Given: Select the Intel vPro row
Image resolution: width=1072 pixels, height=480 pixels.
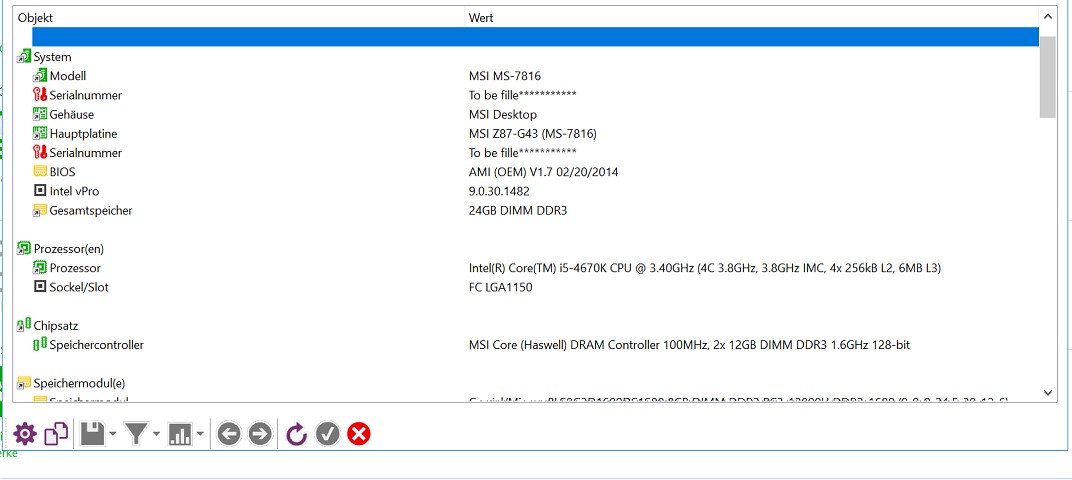Looking at the screenshot, I should pyautogui.click(x=526, y=191).
